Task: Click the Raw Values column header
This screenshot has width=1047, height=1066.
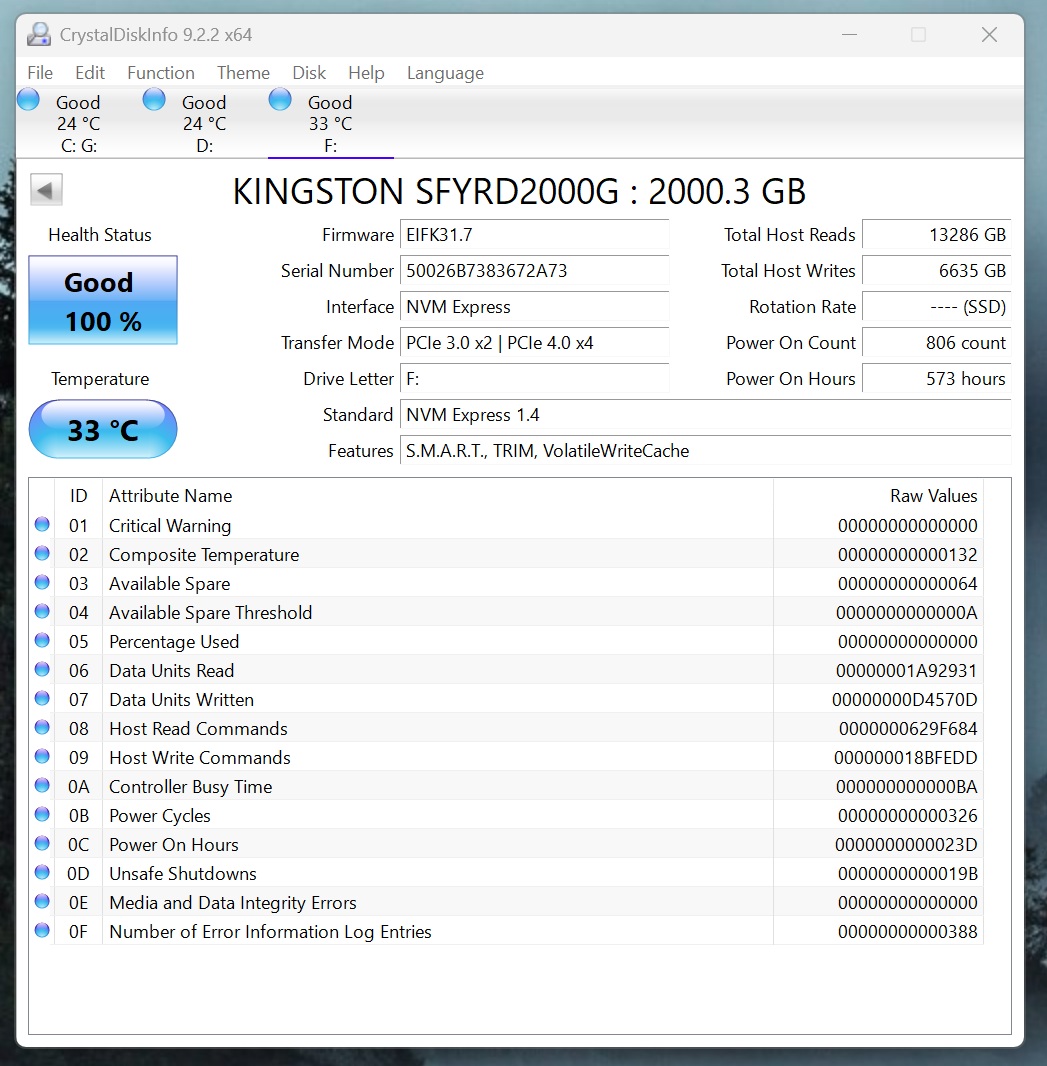Action: pyautogui.click(x=878, y=496)
